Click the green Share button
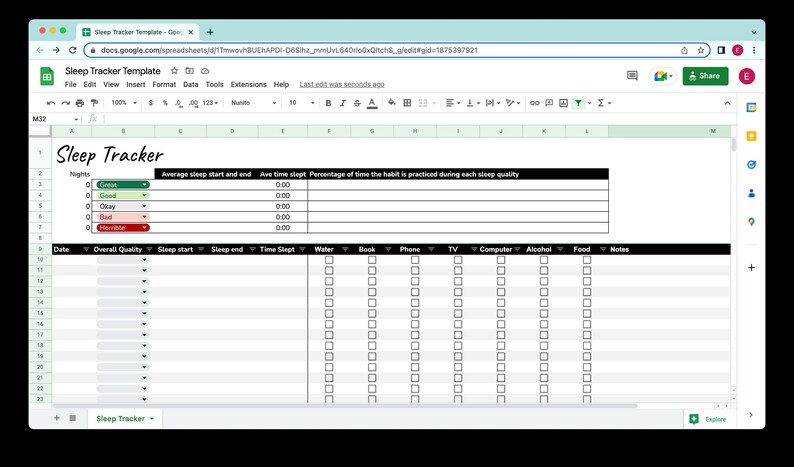 tap(705, 76)
